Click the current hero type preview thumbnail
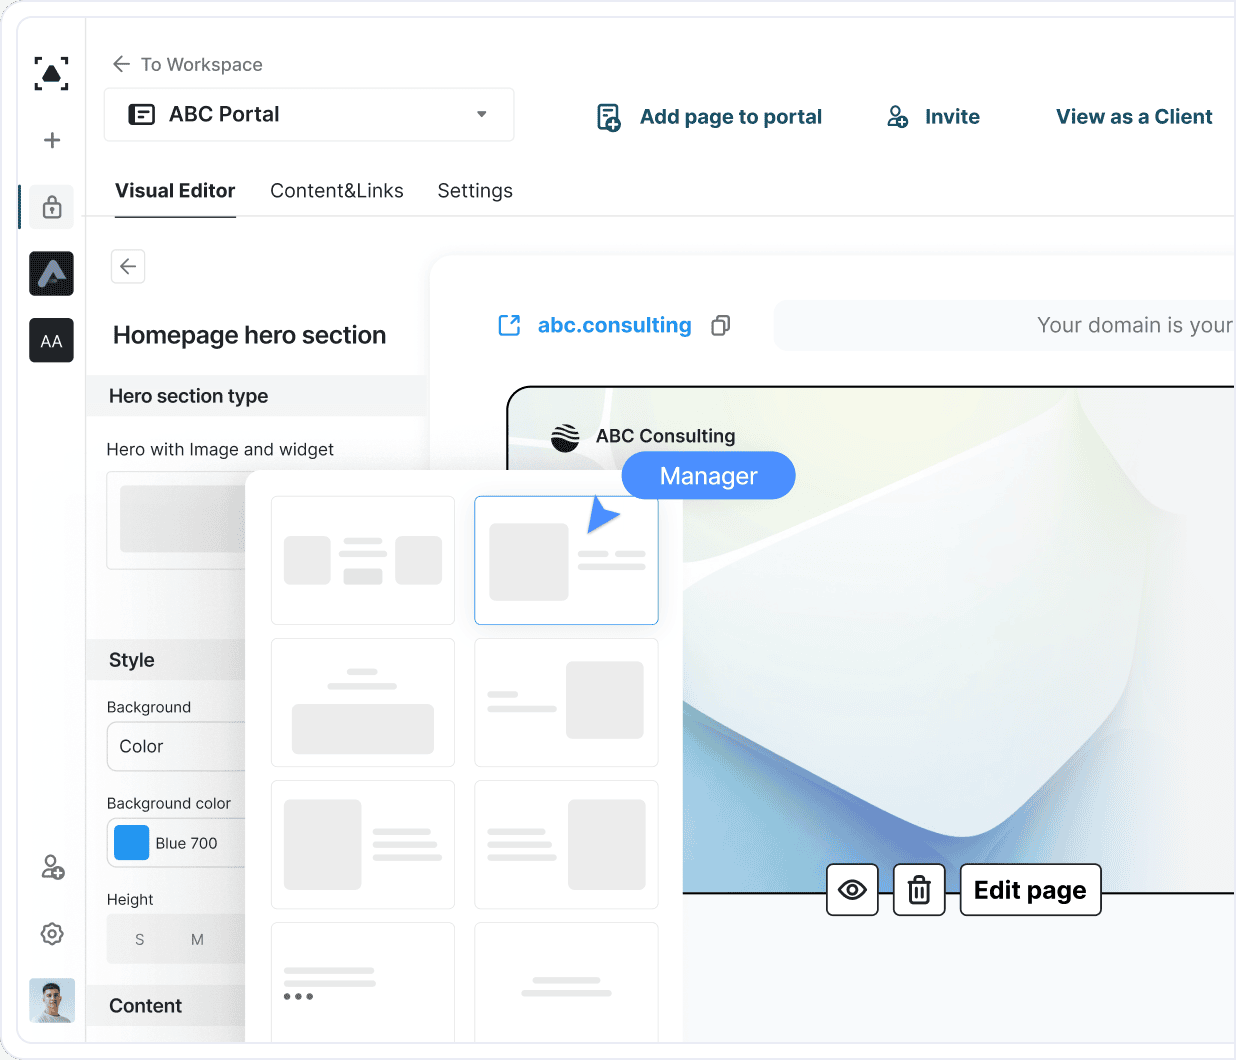Screen dimensions: 1236x1060 176,520
